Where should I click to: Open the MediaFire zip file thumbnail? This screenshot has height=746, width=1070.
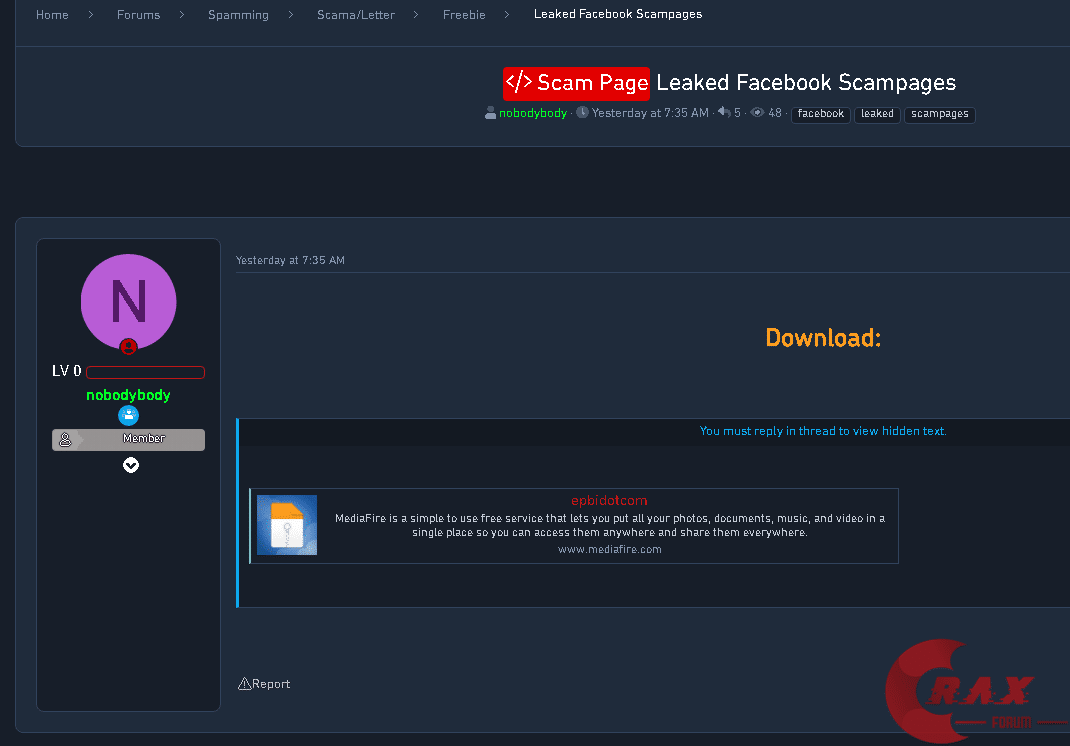coord(287,525)
